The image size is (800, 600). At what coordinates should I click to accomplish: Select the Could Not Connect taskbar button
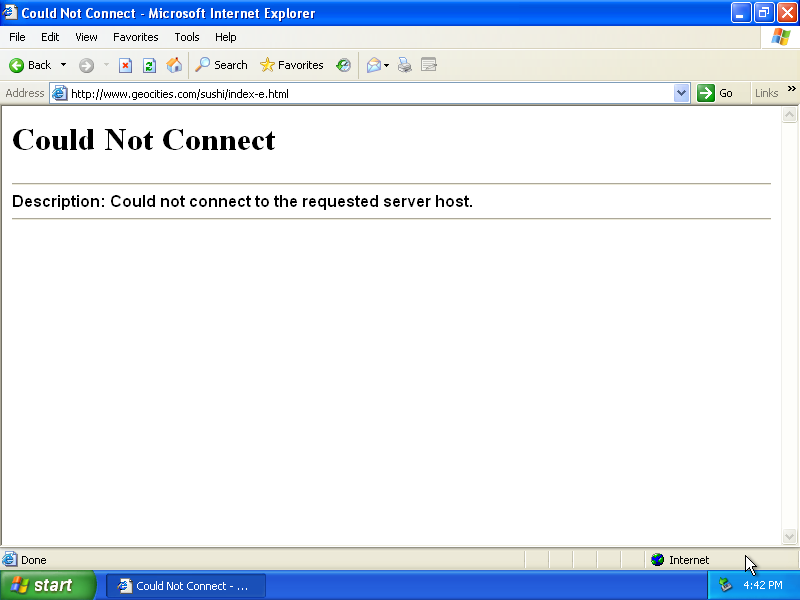[x=186, y=586]
